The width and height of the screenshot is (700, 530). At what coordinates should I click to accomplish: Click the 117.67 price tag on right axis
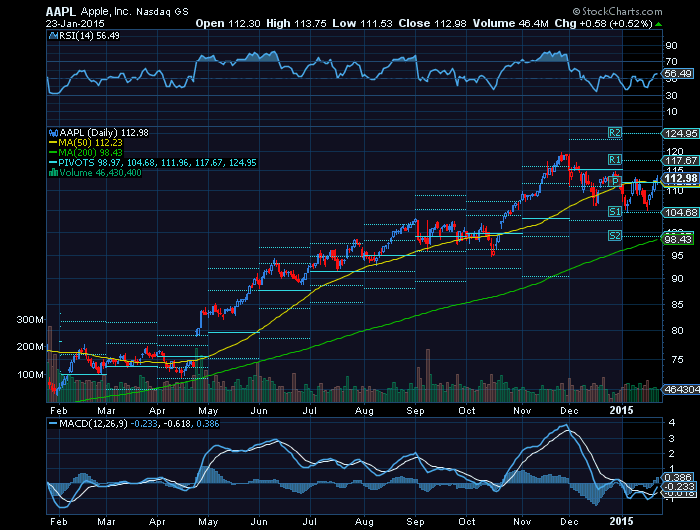[681, 161]
